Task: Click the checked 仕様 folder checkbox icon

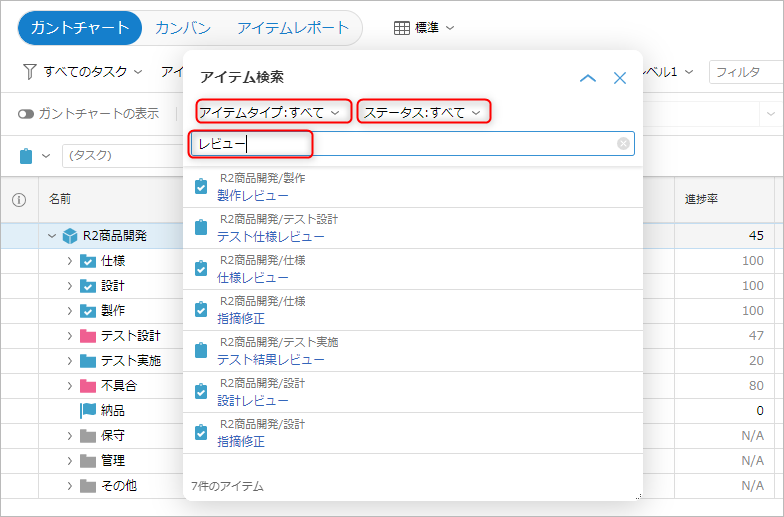Action: (87, 261)
